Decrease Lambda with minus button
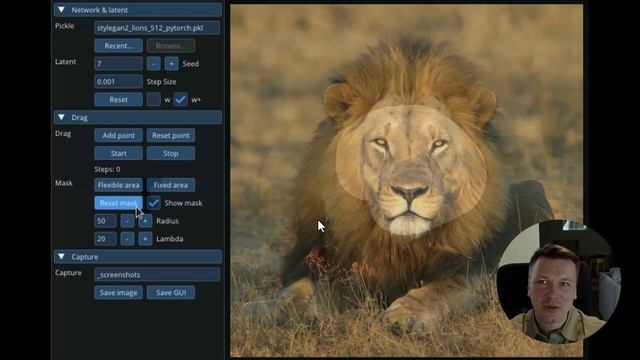 pyautogui.click(x=127, y=239)
